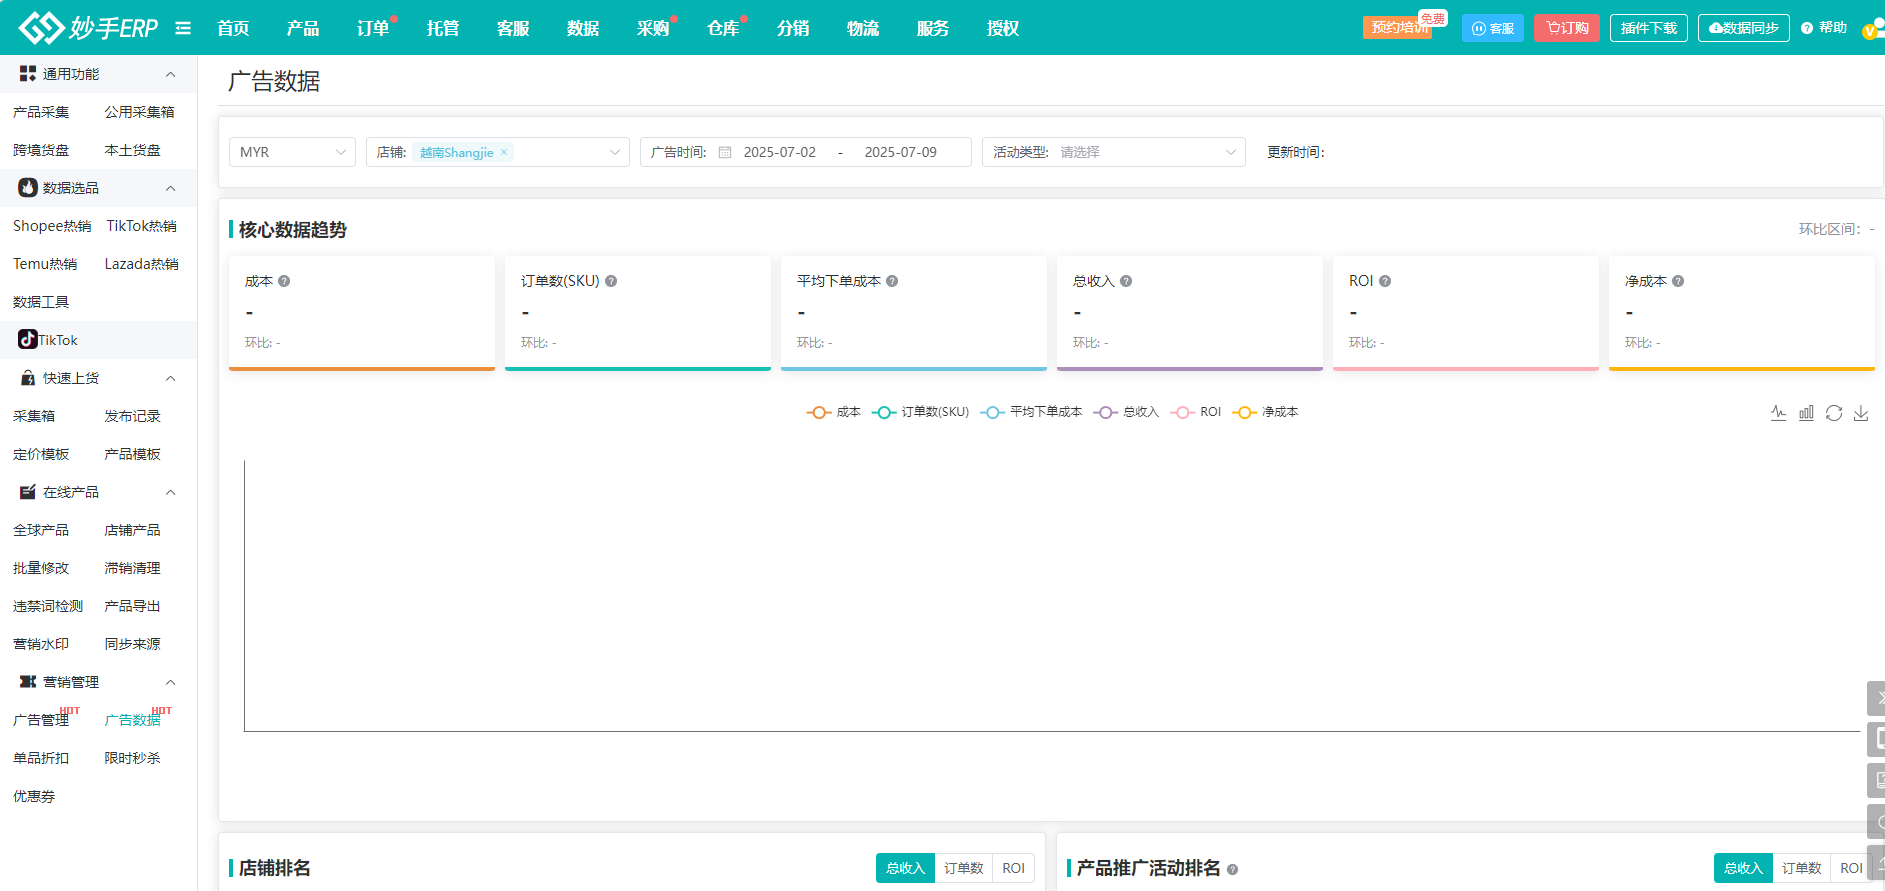Open the 仓库 top menu
1885x891 pixels.
pos(723,28)
